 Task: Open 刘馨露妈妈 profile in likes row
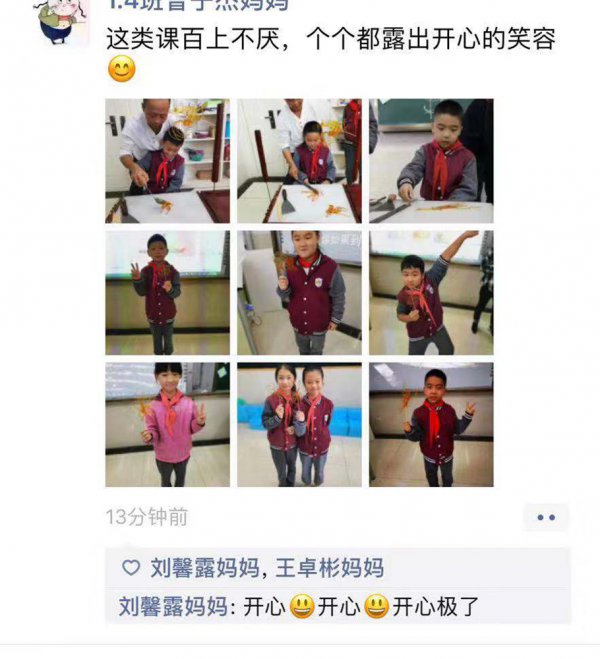(205, 568)
